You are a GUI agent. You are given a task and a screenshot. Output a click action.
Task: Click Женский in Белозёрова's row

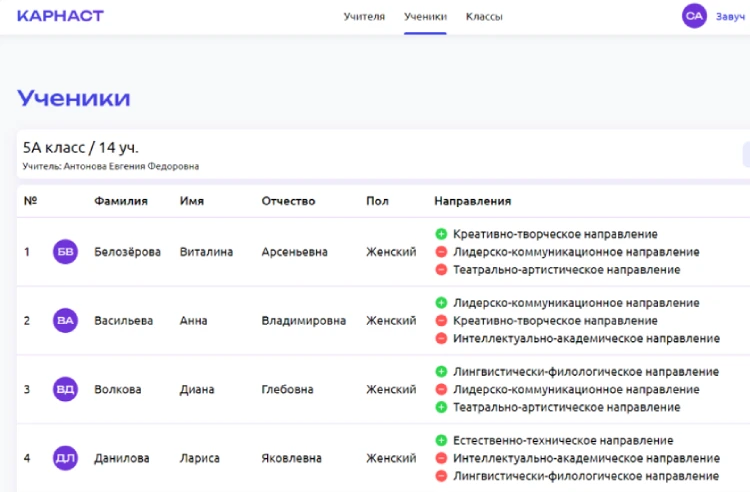(391, 251)
